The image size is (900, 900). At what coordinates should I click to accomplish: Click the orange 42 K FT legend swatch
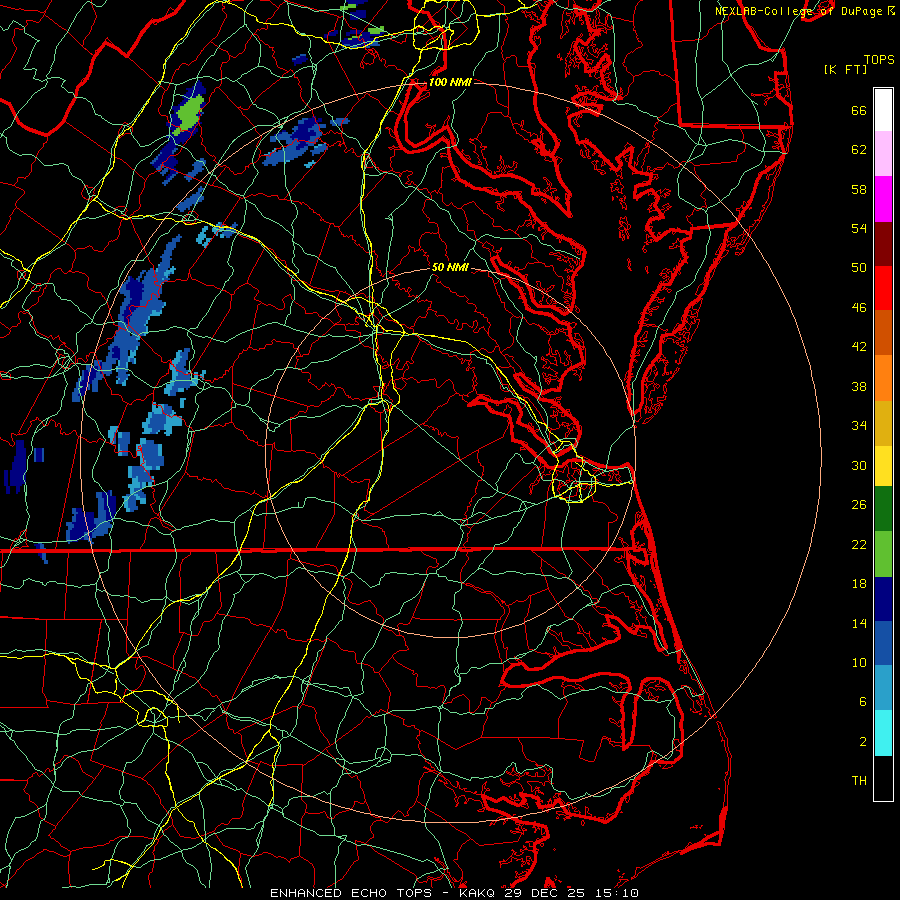point(883,378)
